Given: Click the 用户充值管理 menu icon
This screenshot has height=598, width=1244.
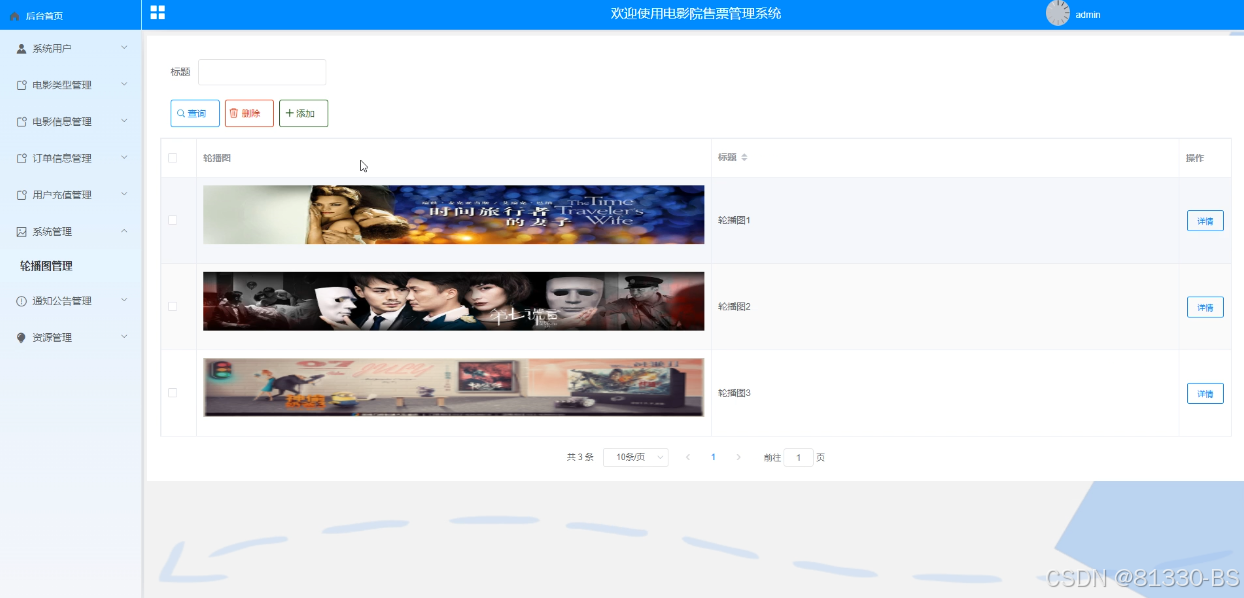Looking at the screenshot, I should [x=22, y=195].
